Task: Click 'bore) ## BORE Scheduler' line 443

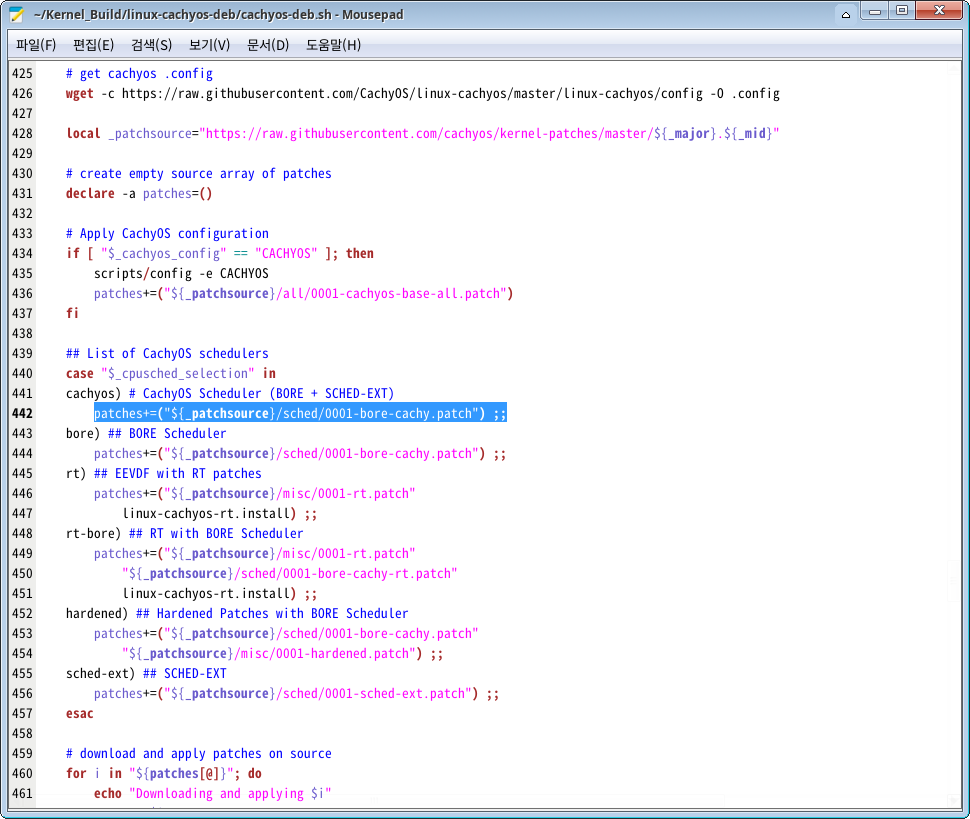Action: click(146, 434)
